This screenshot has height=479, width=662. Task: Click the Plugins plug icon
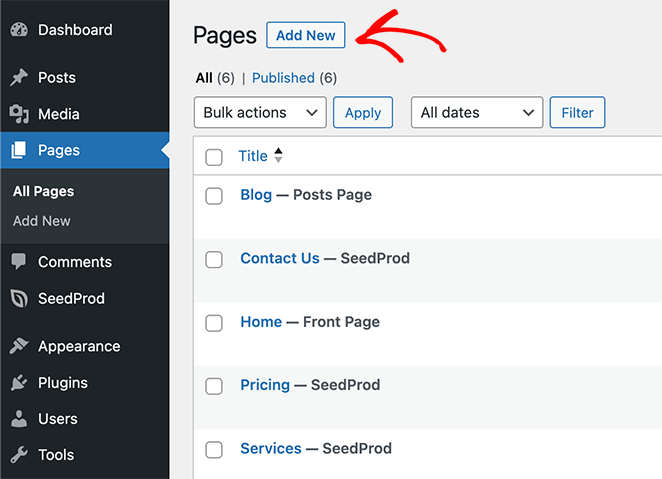[x=18, y=383]
